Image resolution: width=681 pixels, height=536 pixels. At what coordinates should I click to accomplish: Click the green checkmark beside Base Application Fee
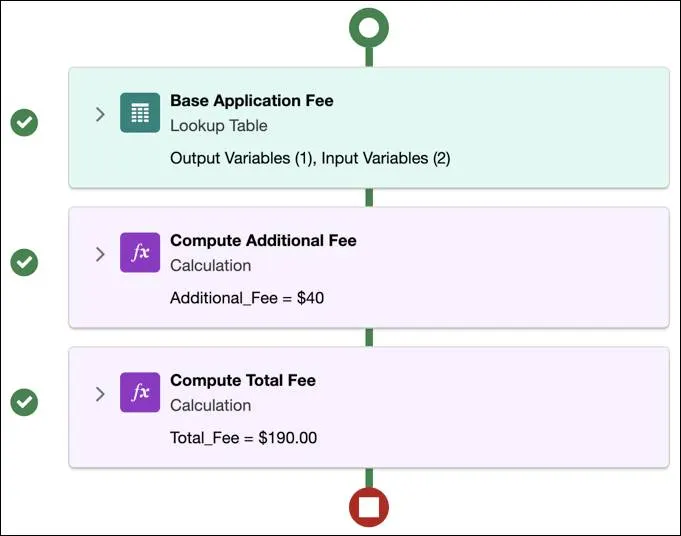24,122
